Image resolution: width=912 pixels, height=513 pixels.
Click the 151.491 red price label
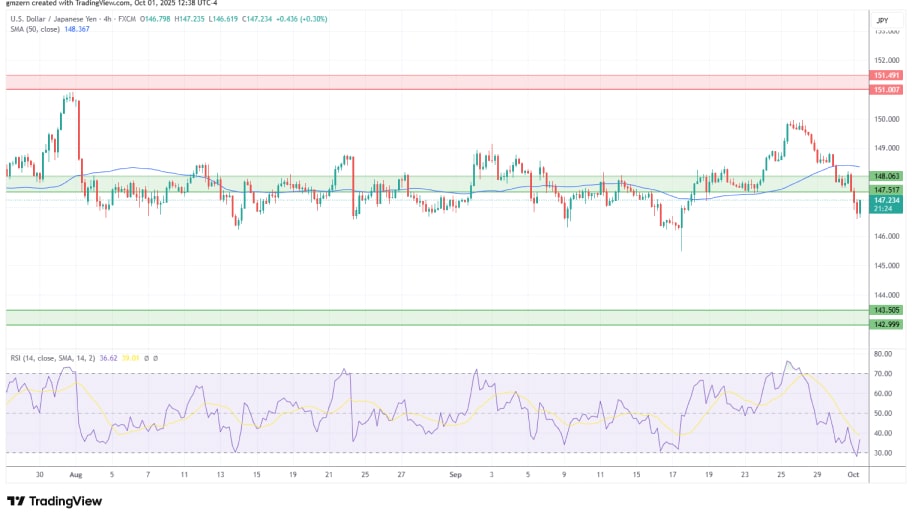coord(884,75)
